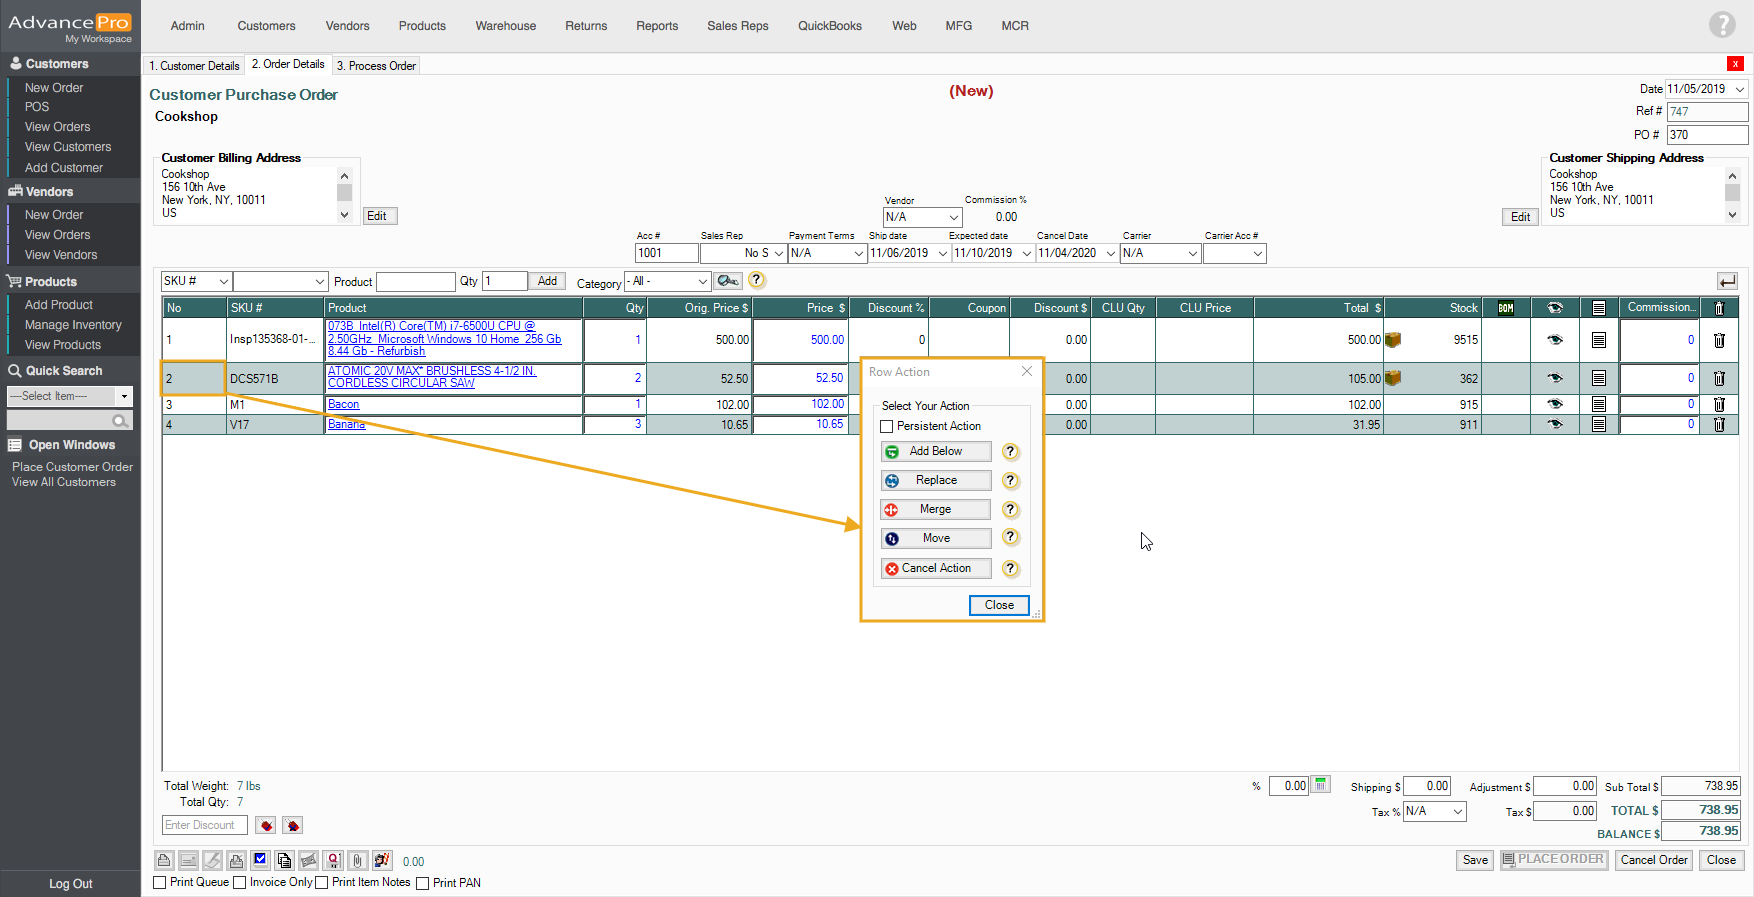Image resolution: width=1754 pixels, height=897 pixels.
Task: Open notes icon for row 1
Action: tap(1598, 340)
